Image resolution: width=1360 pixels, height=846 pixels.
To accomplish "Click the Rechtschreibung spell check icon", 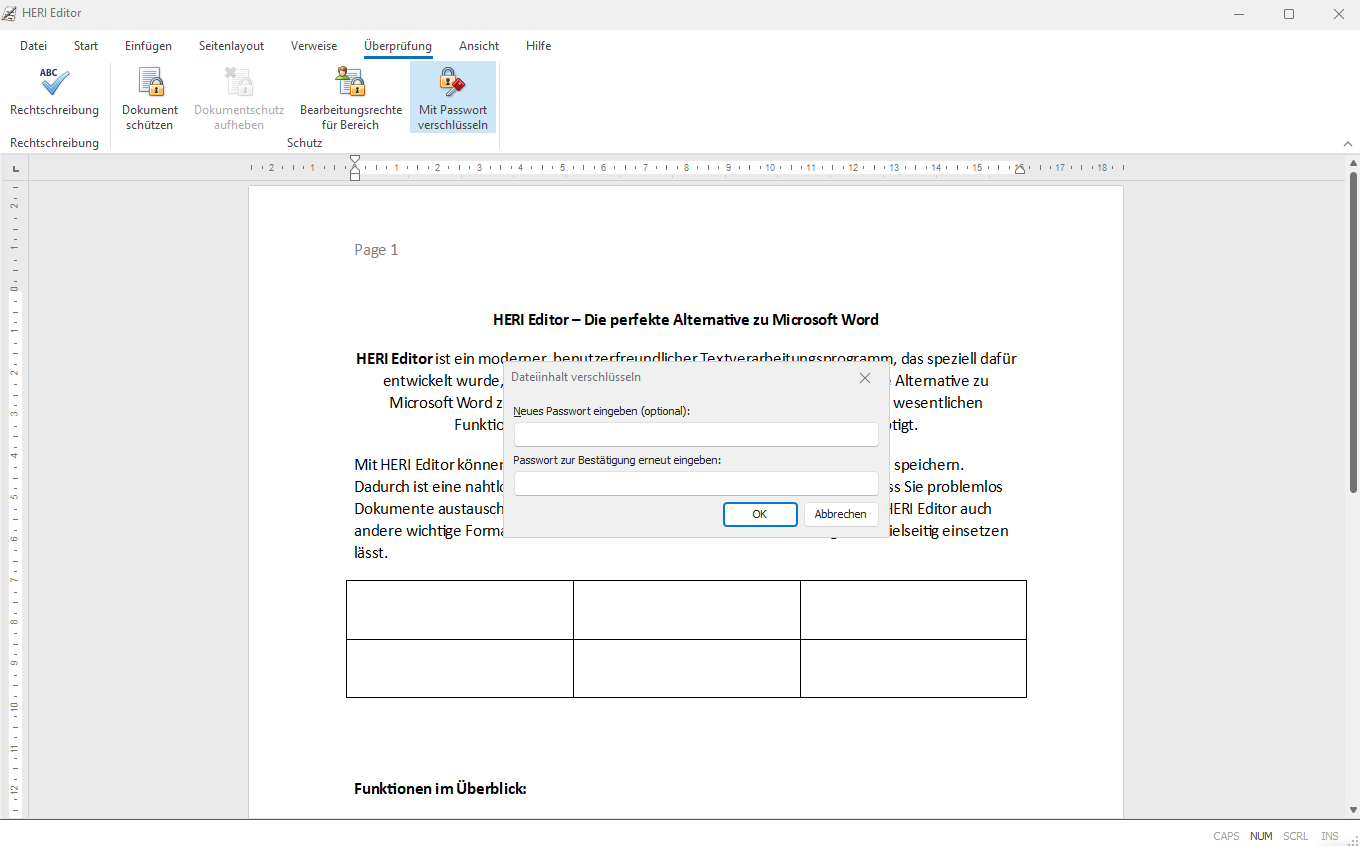I will click(x=54, y=82).
